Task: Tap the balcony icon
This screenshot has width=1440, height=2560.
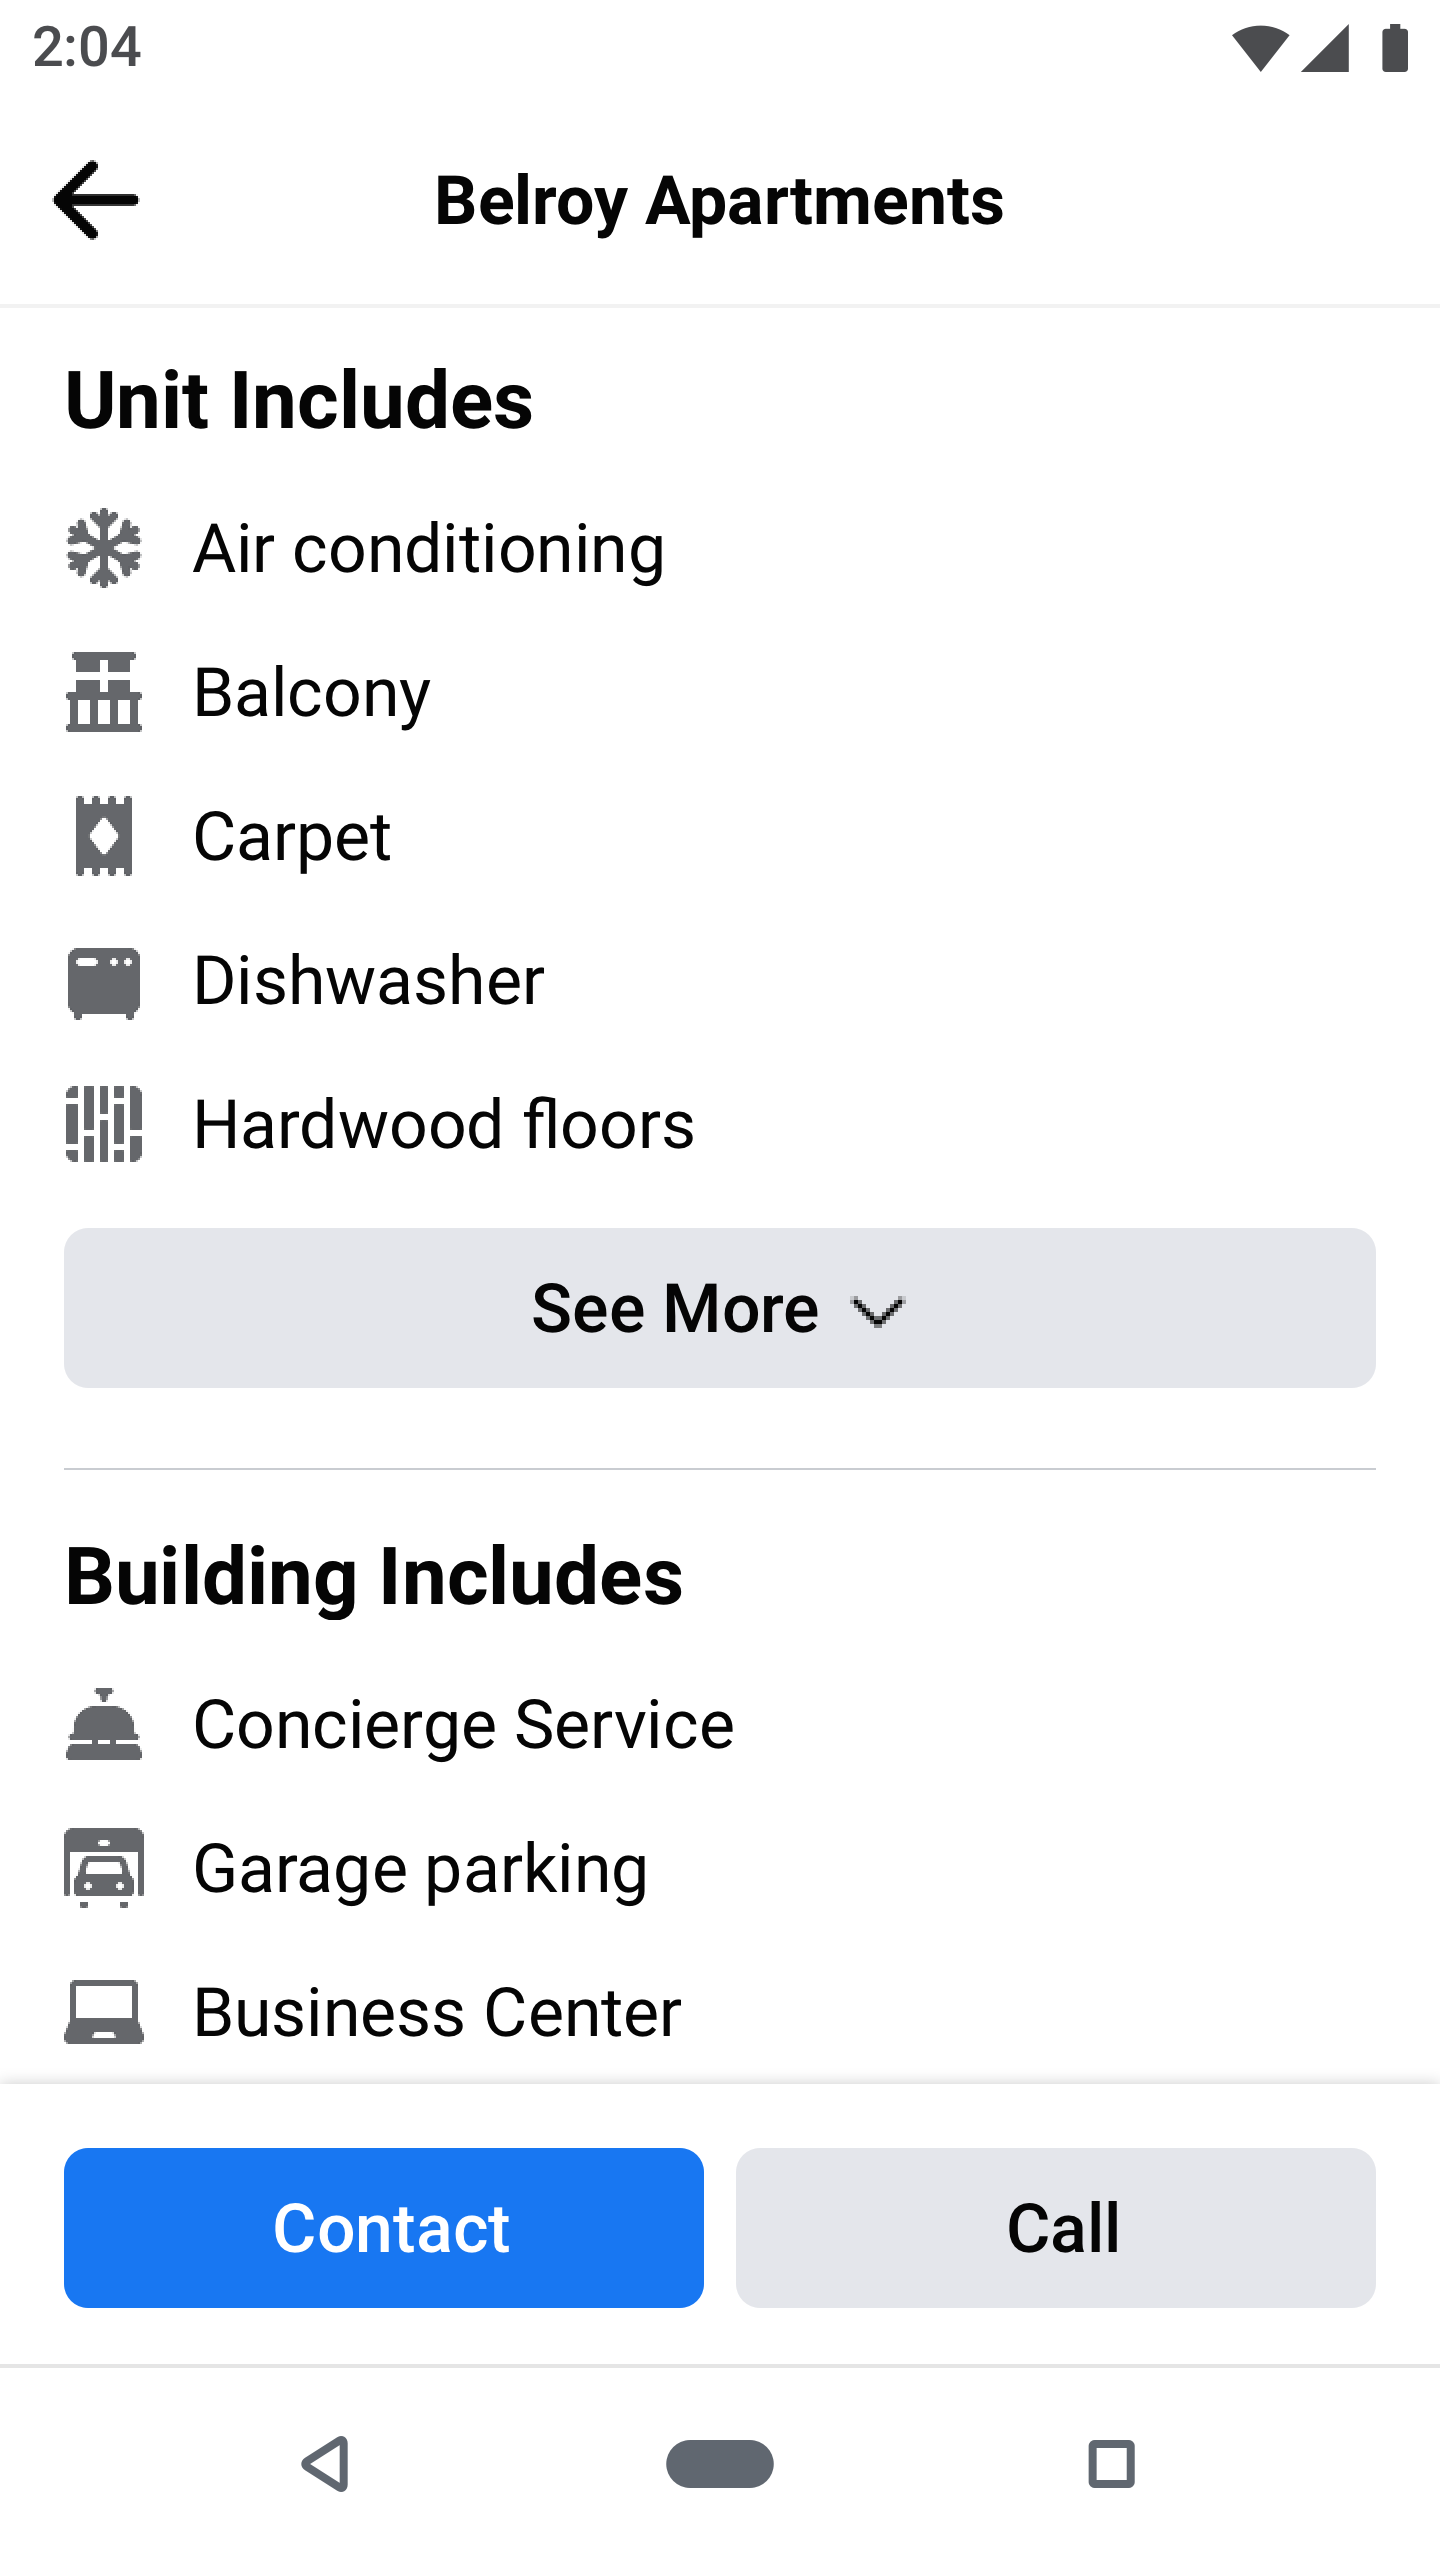Action: tap(104, 692)
